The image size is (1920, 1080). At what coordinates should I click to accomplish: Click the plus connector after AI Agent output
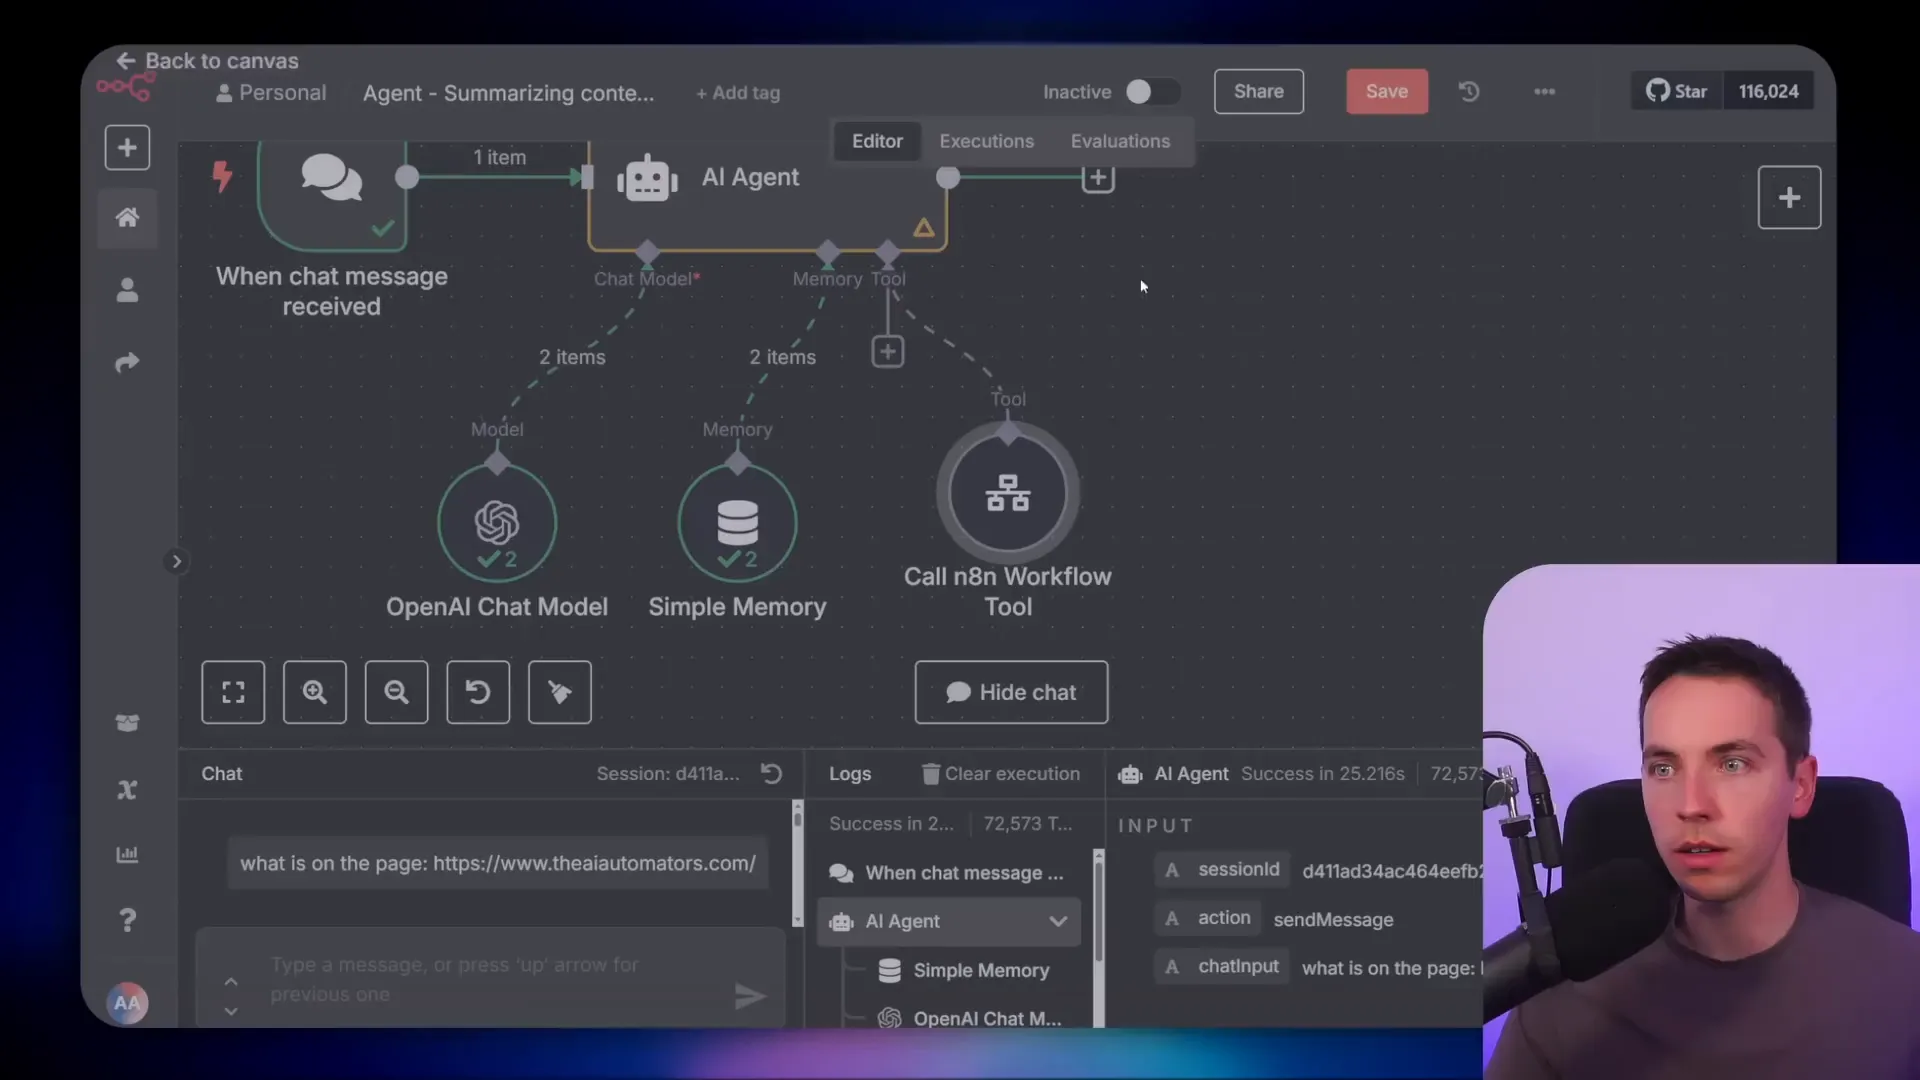tap(1098, 178)
